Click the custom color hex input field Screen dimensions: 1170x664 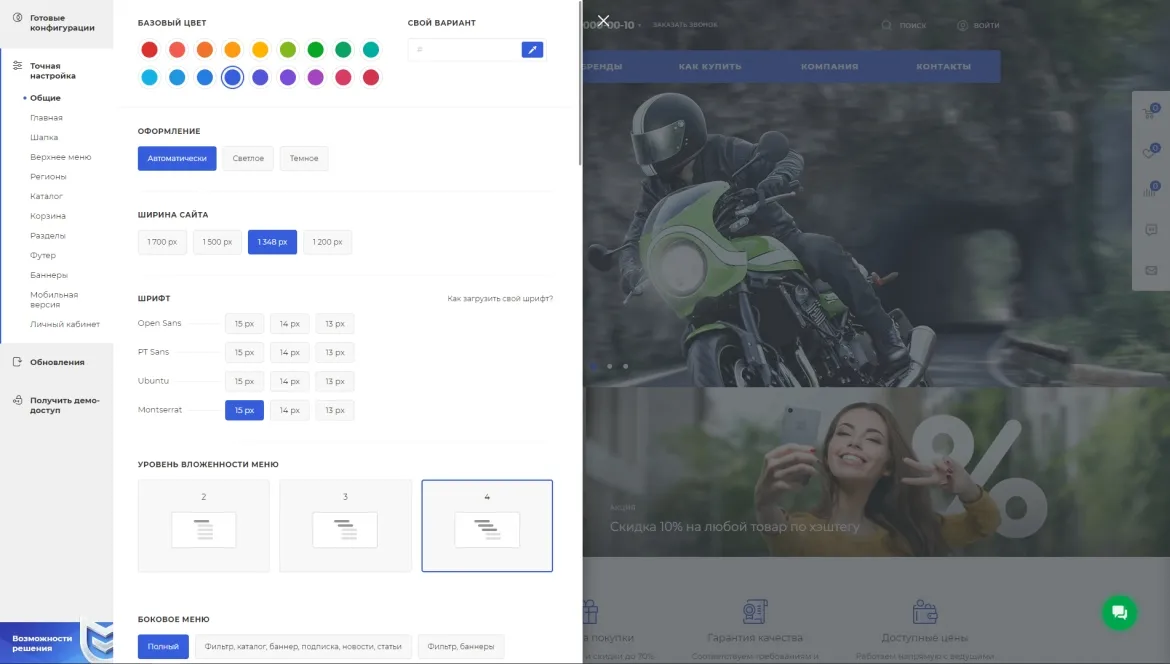465,50
